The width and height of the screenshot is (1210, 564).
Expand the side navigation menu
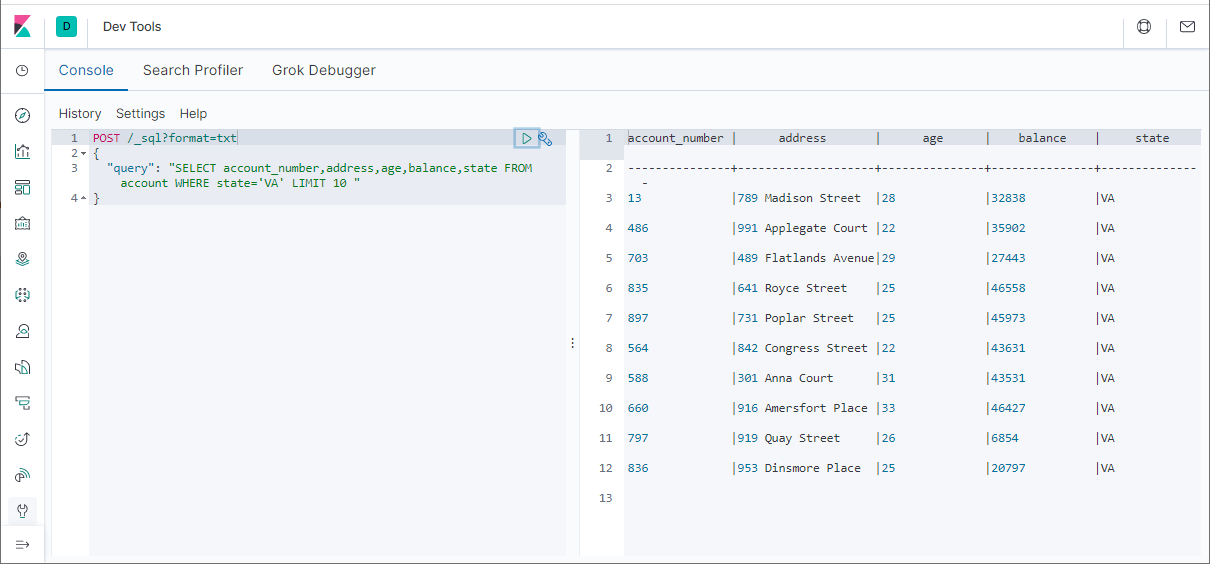tap(23, 544)
